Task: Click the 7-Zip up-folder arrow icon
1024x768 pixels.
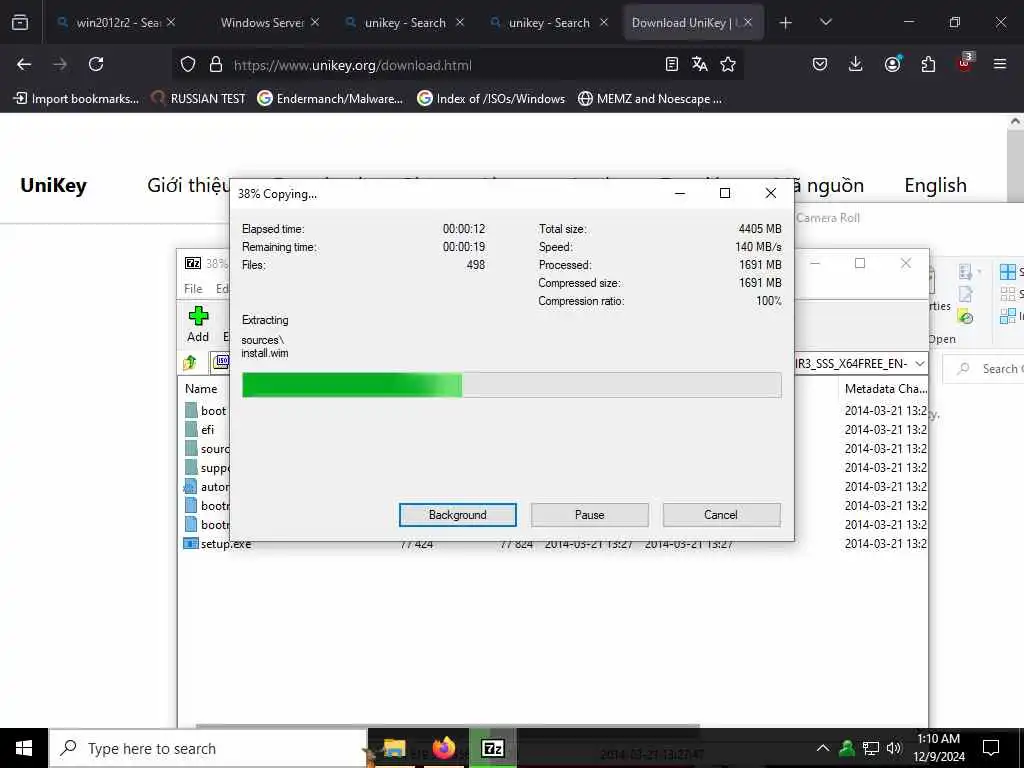Action: pos(190,362)
